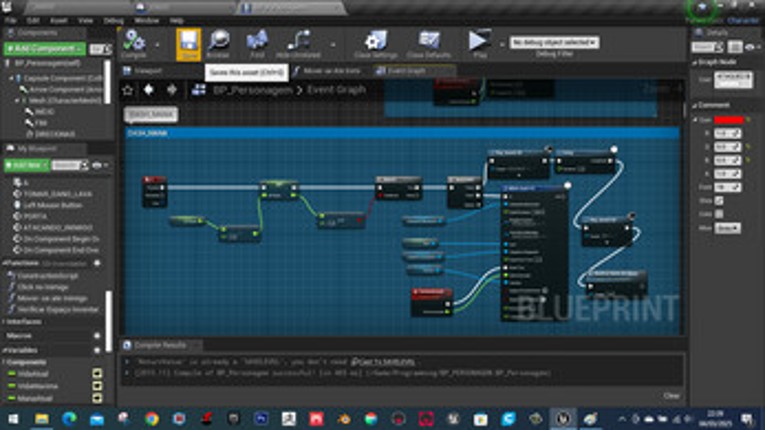The height and width of the screenshot is (430, 765).
Task: Click the Details panel search box
Action: (707, 47)
